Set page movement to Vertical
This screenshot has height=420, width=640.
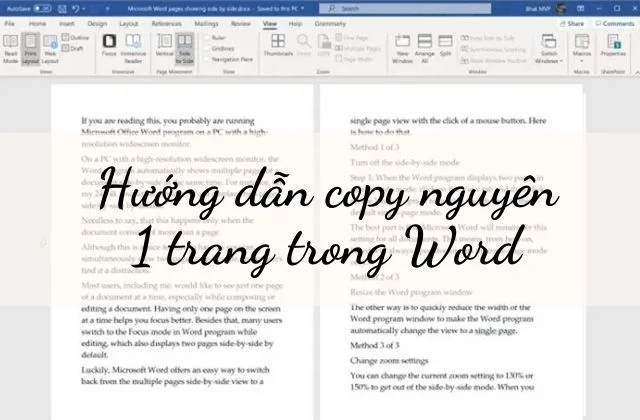164,46
